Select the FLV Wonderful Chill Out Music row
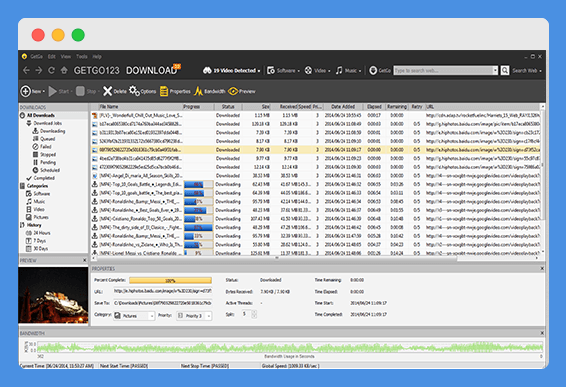Image resolution: width=566 pixels, height=387 pixels. tap(316, 116)
